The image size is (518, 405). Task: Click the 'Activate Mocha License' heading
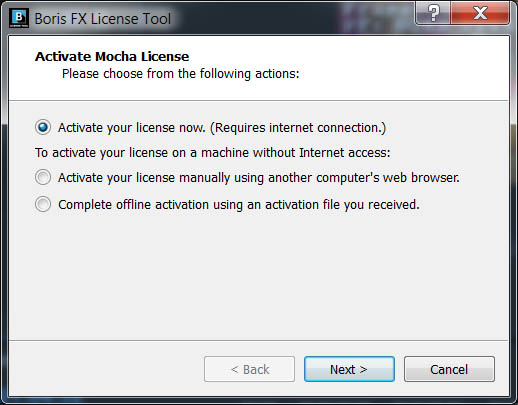(x=112, y=56)
